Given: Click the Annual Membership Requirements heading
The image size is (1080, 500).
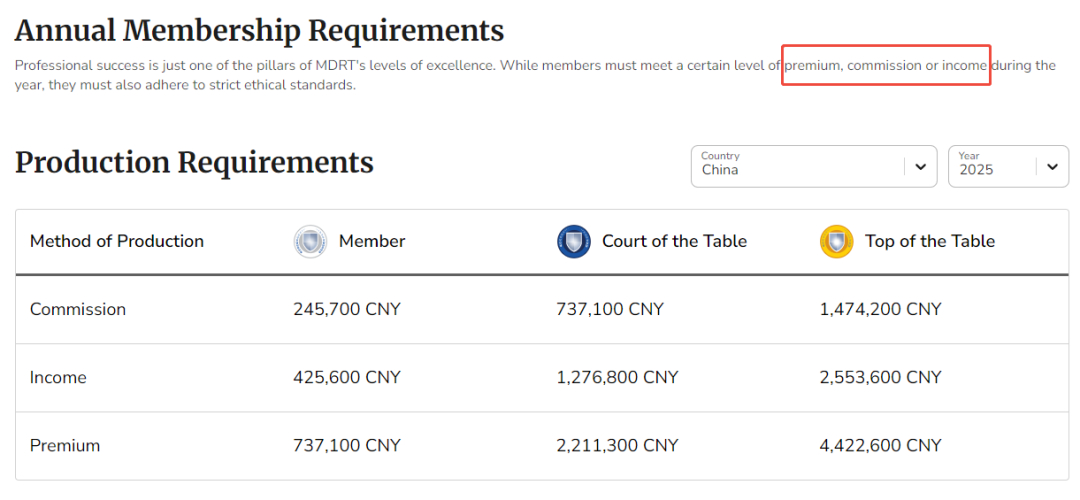Looking at the screenshot, I should [259, 31].
